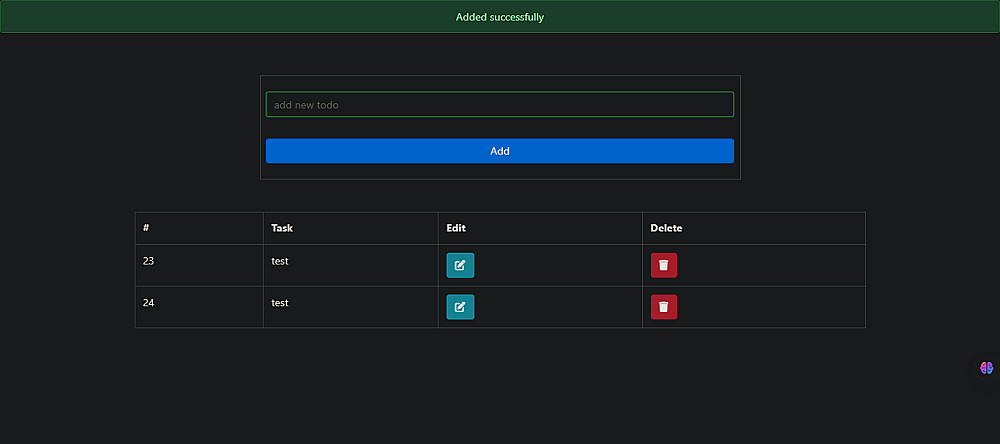This screenshot has height=444, width=1000.
Task: Click the edit icon for todo 23
Action: pyautogui.click(x=460, y=265)
